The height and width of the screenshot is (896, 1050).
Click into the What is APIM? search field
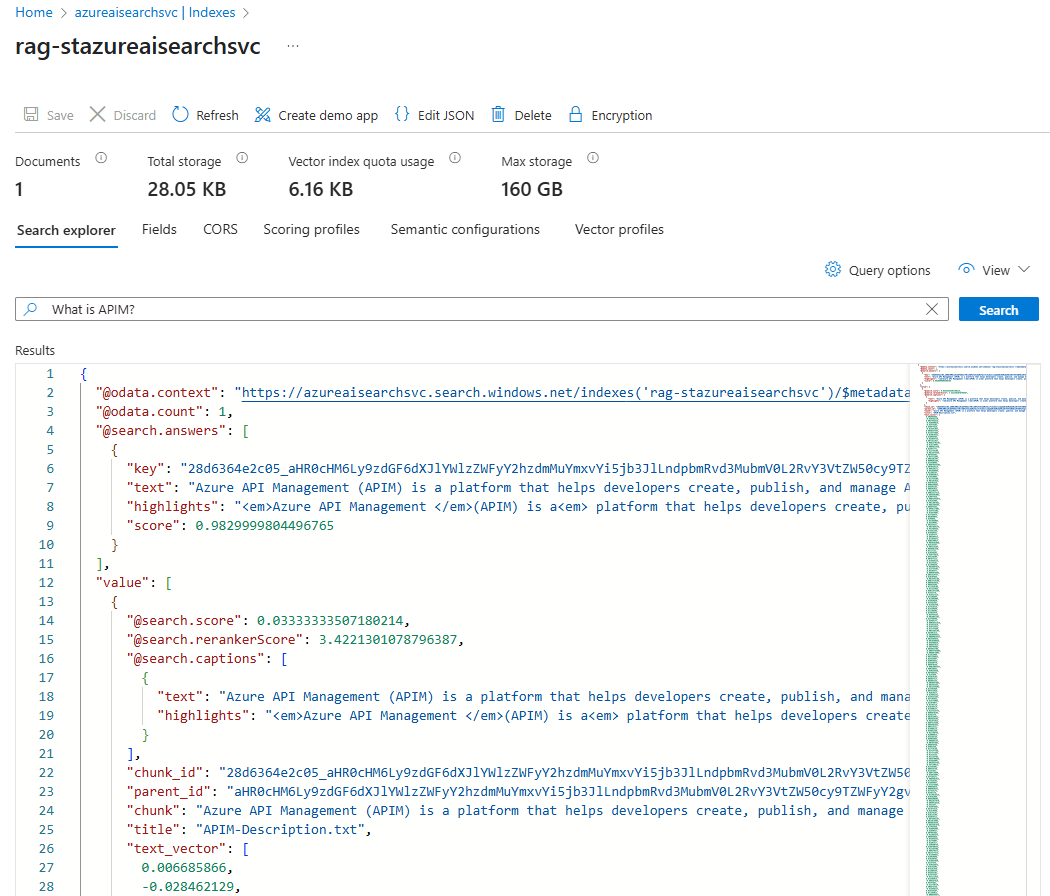click(481, 309)
